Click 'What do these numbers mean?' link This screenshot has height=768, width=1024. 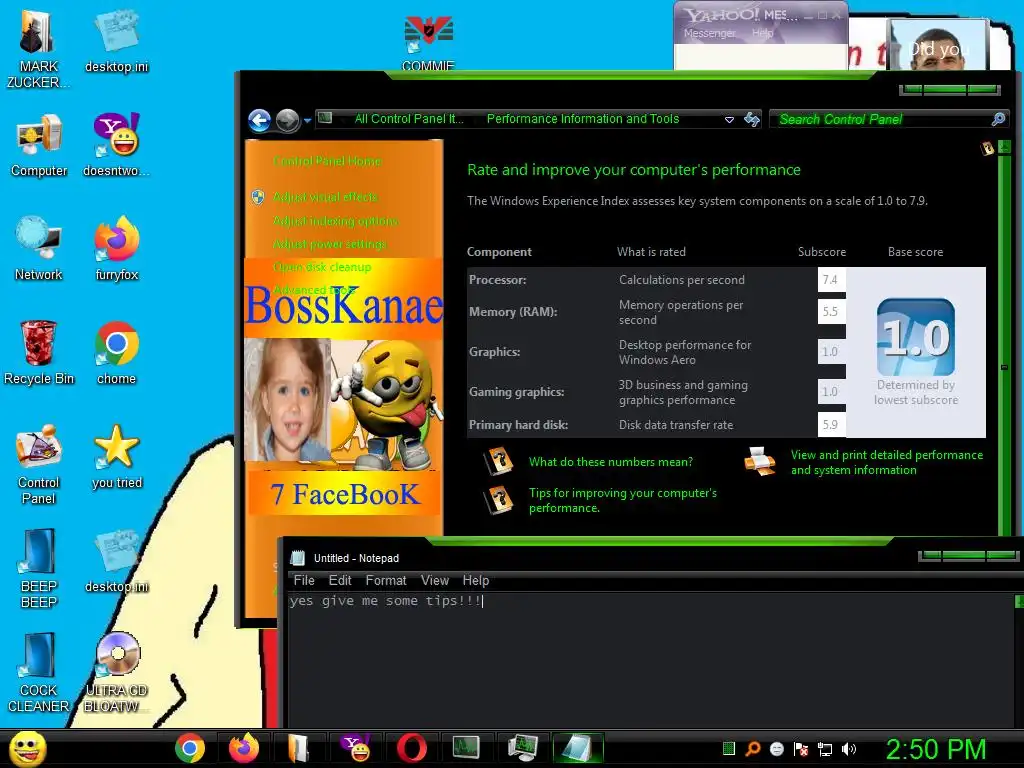pyautogui.click(x=611, y=462)
